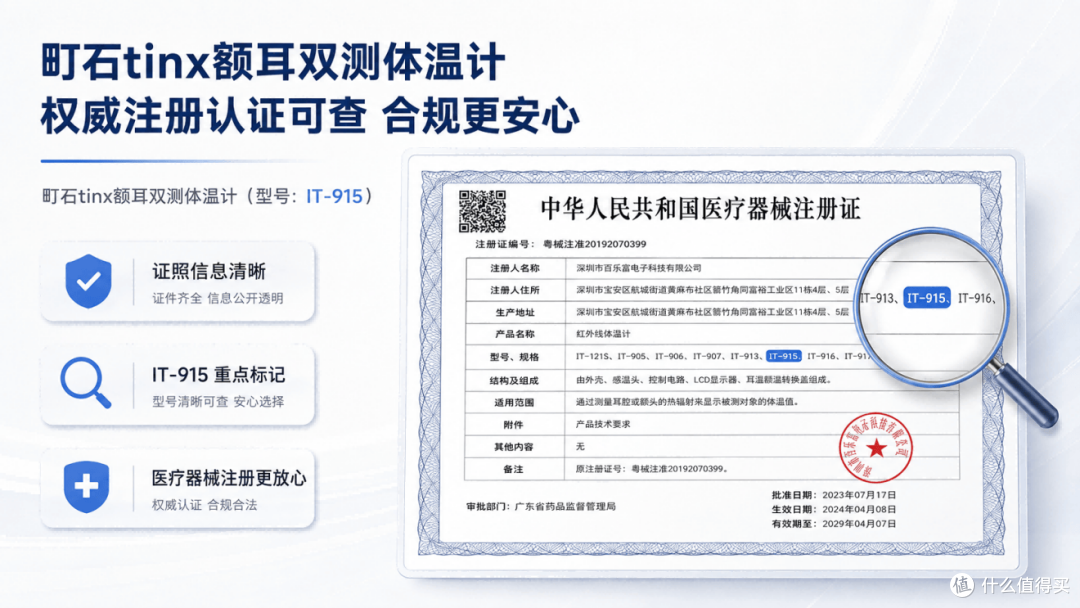Click the 其他内容 label cell
The height and width of the screenshot is (608, 1080).
(x=515, y=446)
